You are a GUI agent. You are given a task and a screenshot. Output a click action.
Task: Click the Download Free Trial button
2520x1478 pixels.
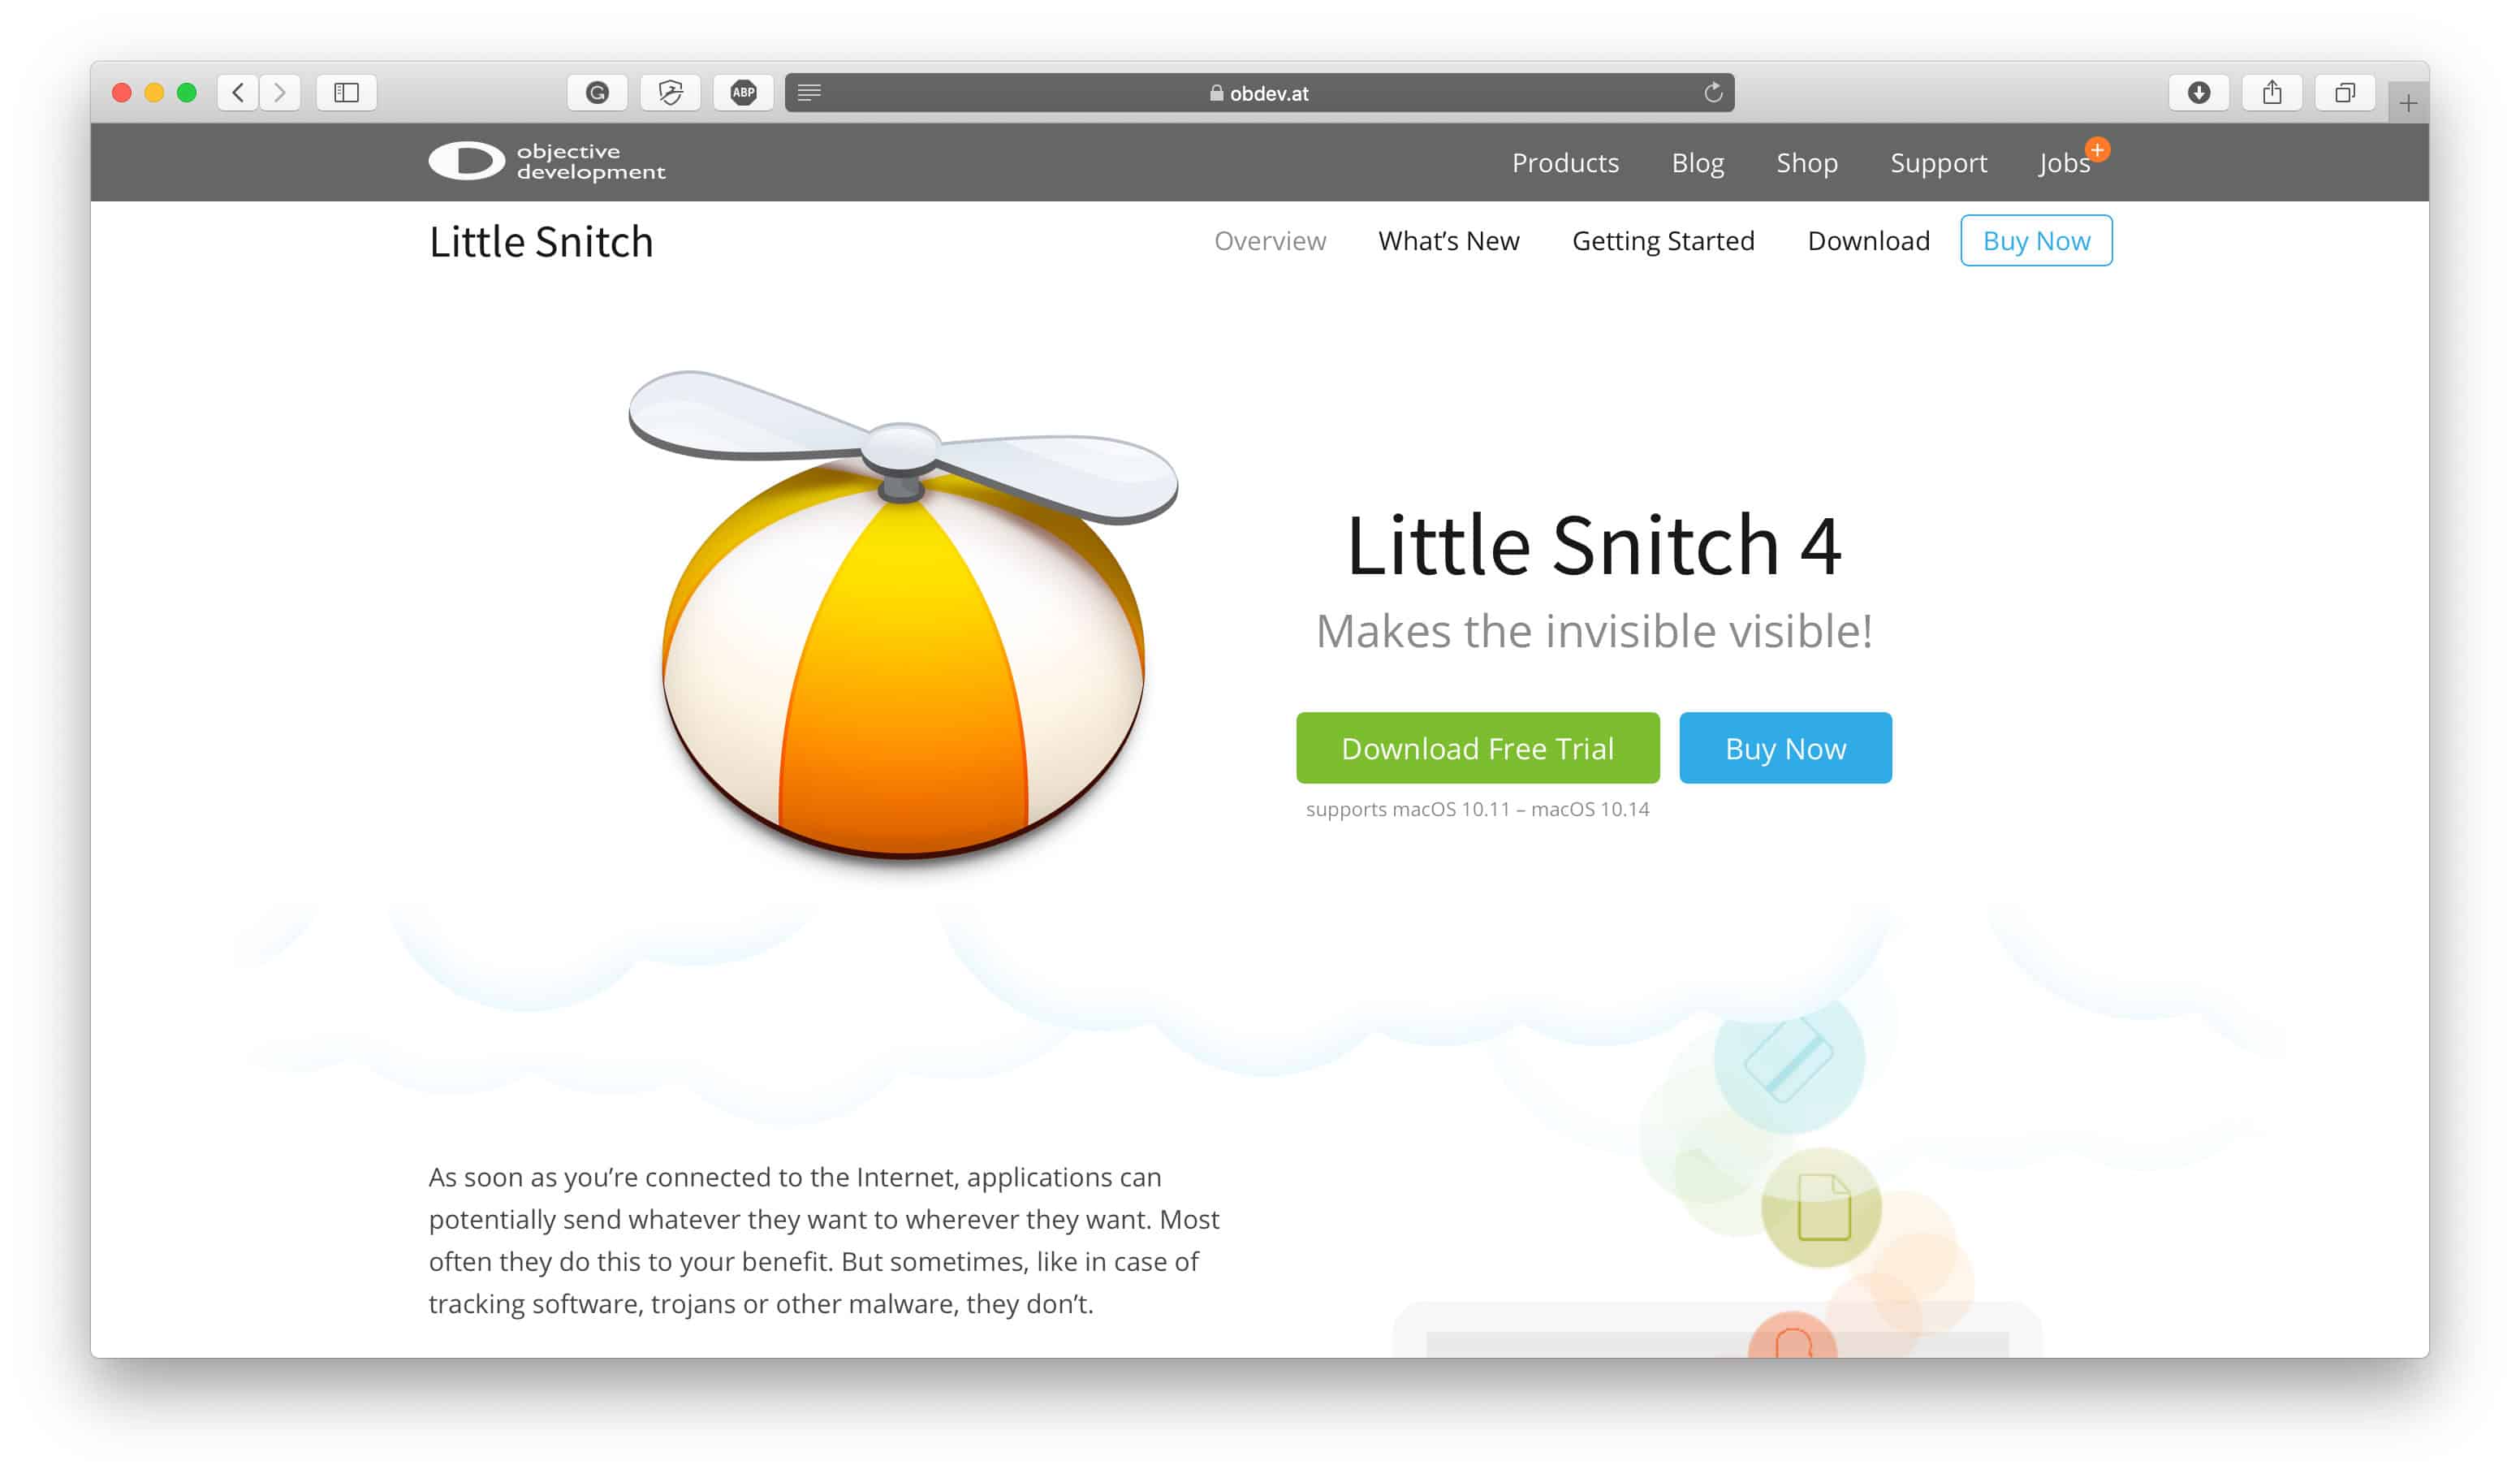point(1478,748)
